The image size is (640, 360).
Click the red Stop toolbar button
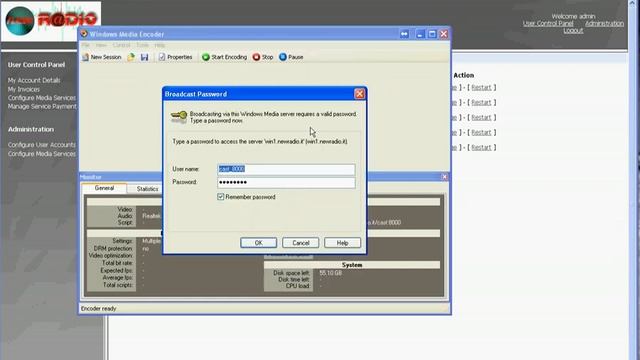coord(263,57)
